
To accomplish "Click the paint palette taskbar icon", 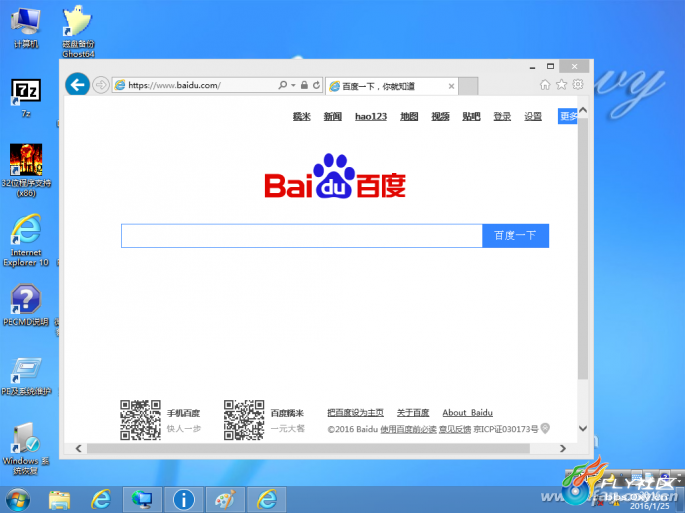I will pos(225,499).
